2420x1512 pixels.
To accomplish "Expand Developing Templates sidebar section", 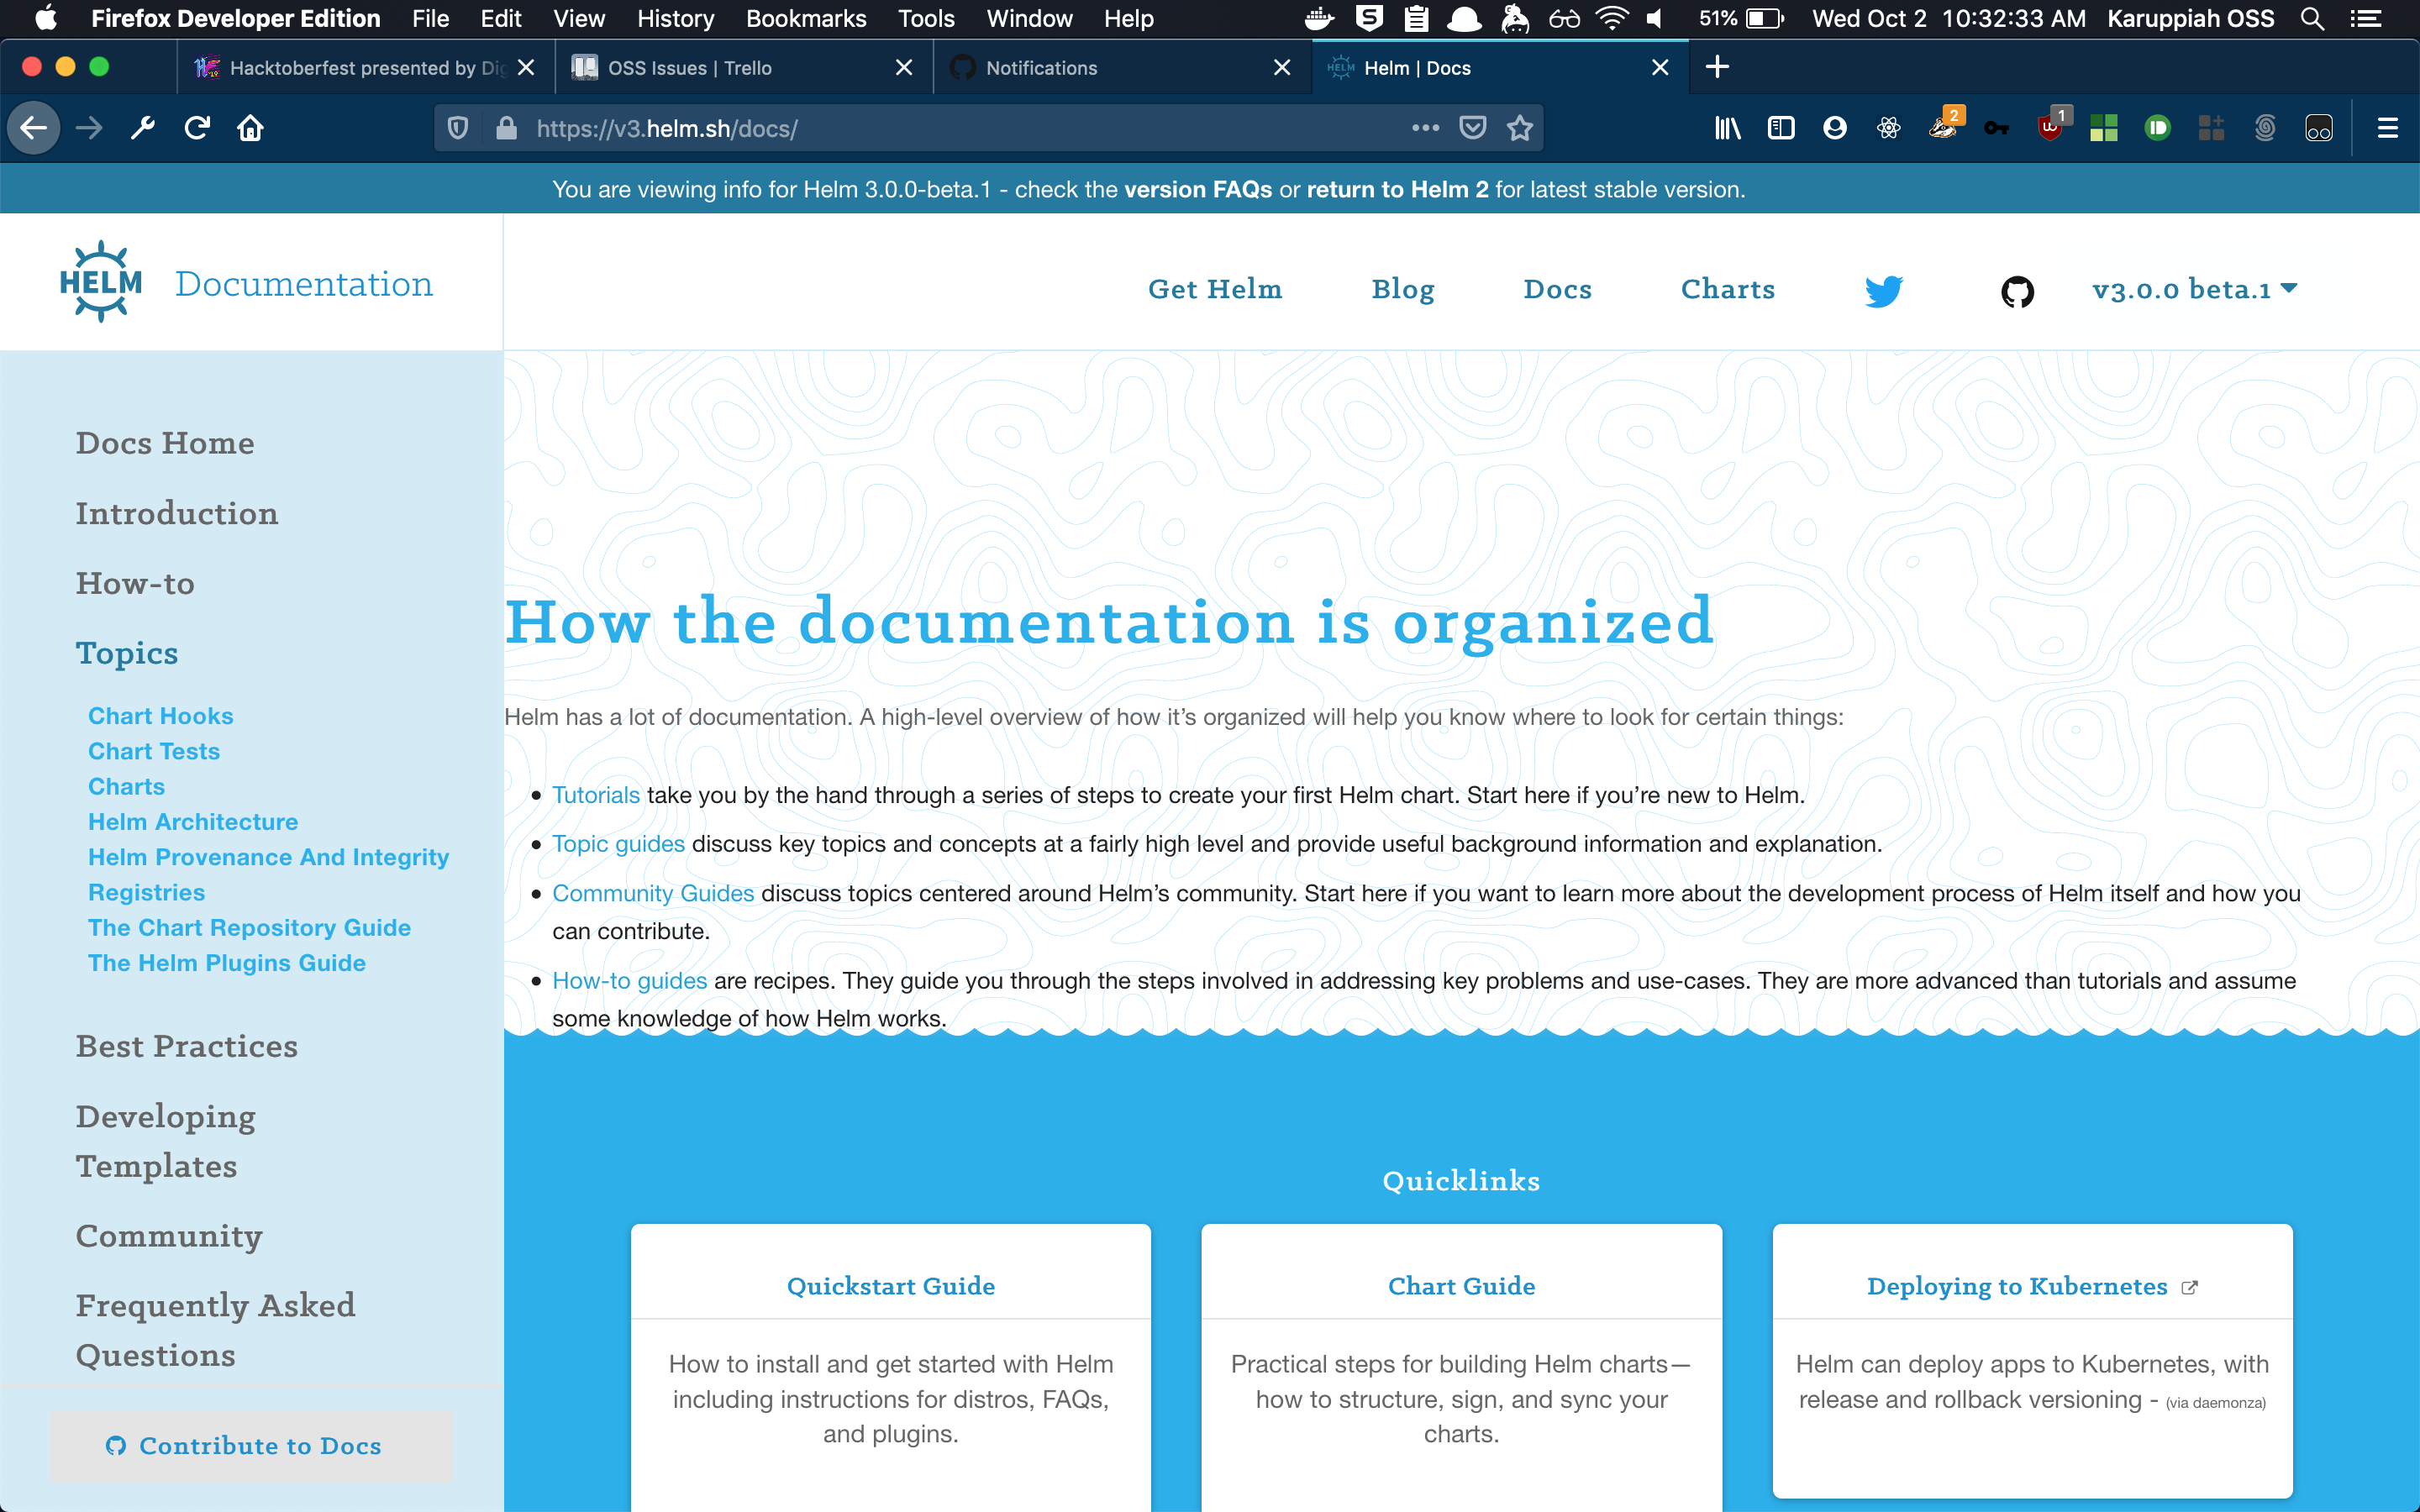I will [166, 1141].
